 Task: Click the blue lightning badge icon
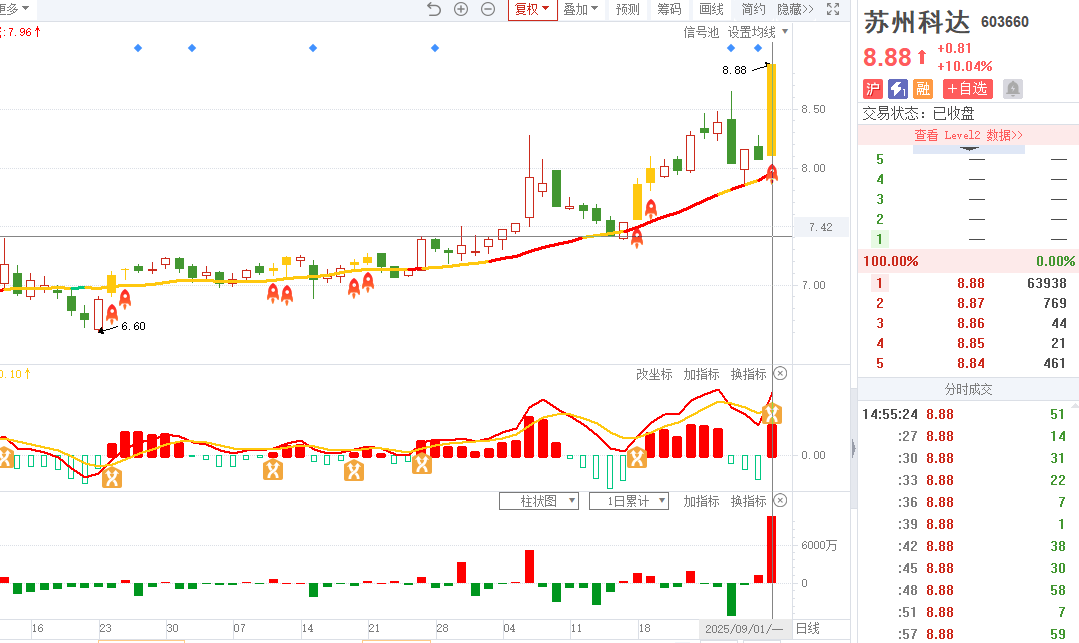coord(898,89)
